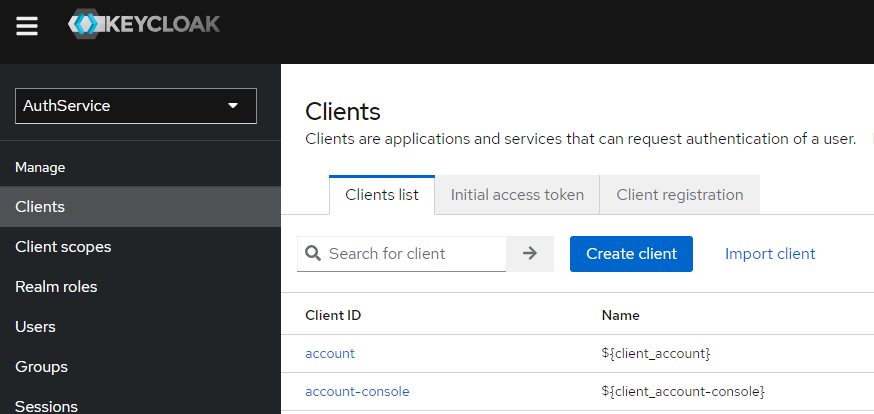874x414 pixels.
Task: Click the Create client button
Action: coord(631,254)
